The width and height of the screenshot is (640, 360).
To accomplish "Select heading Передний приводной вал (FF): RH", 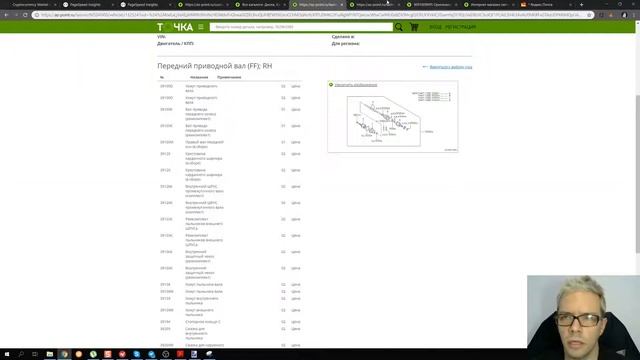I will 215,66.
